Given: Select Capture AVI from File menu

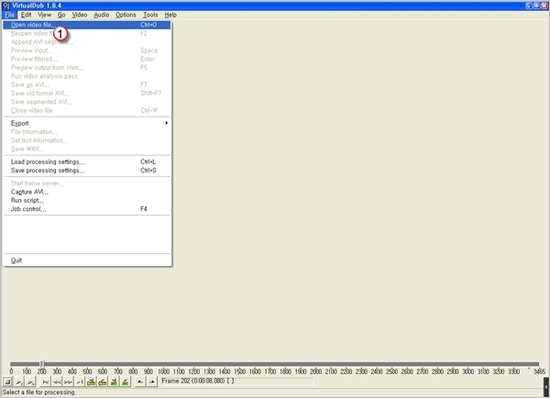Looking at the screenshot, I should [x=87, y=192].
